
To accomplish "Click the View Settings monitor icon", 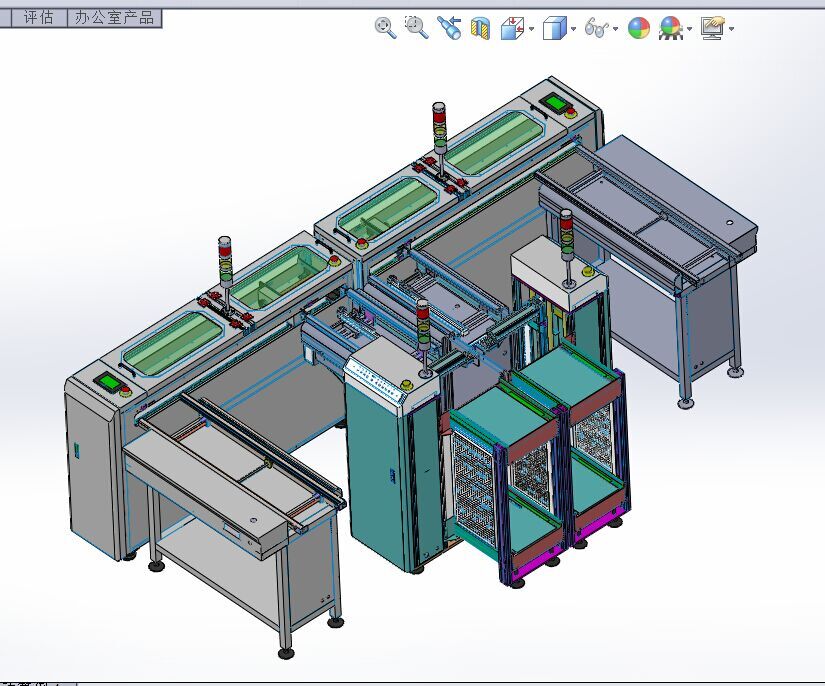I will 713,28.
